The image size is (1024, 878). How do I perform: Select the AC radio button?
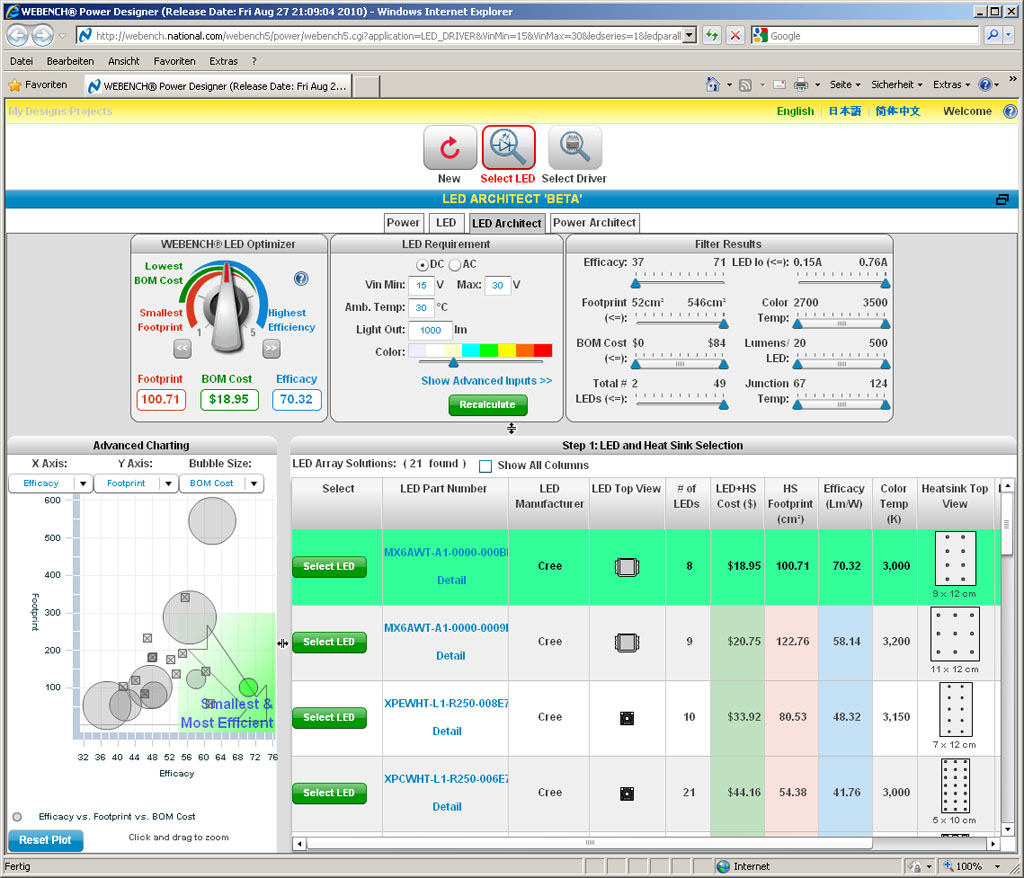[455, 264]
